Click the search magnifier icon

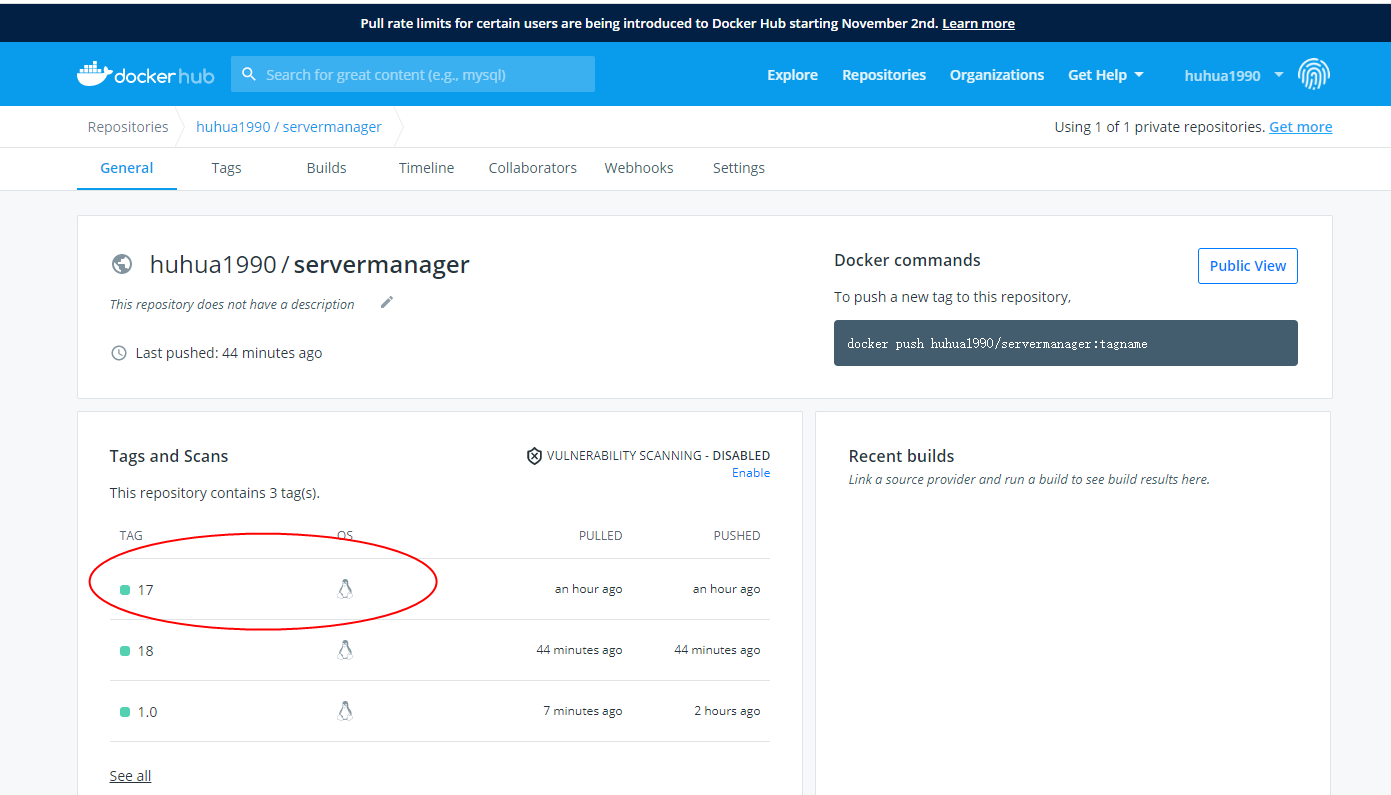point(248,75)
